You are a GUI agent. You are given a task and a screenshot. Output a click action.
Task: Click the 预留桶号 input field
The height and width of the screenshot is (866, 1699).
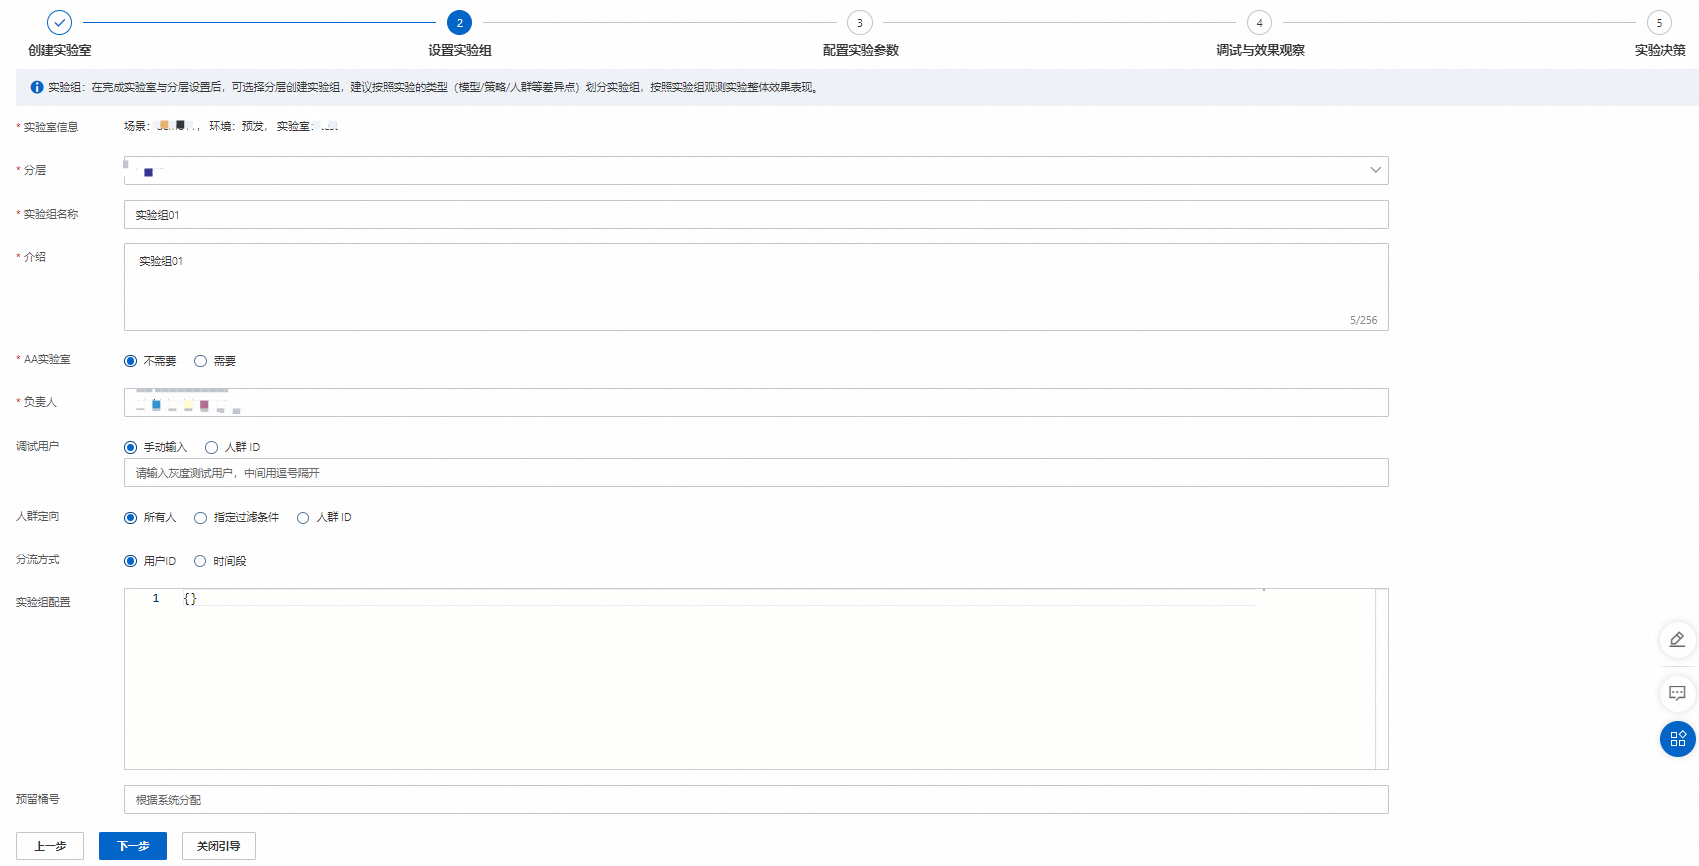(x=756, y=800)
